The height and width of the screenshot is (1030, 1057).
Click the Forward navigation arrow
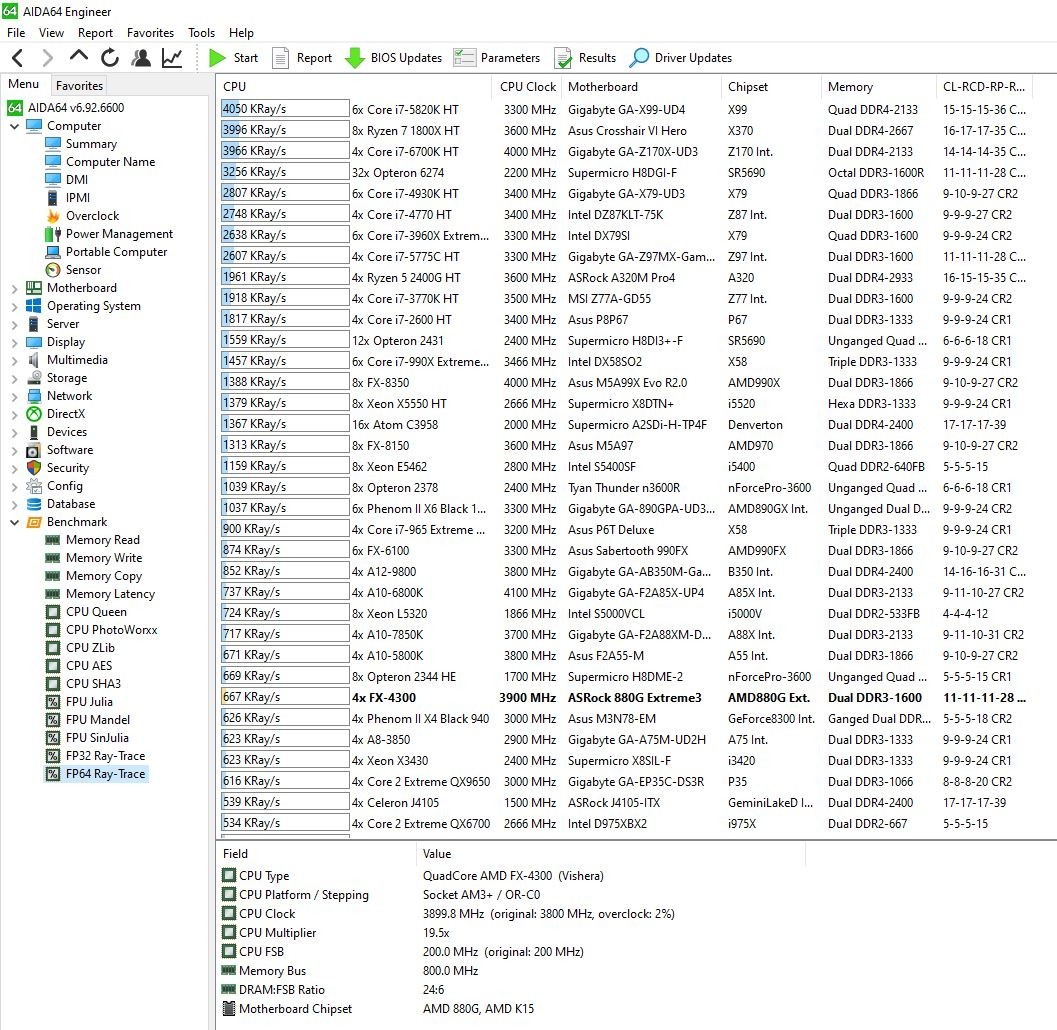pos(47,58)
